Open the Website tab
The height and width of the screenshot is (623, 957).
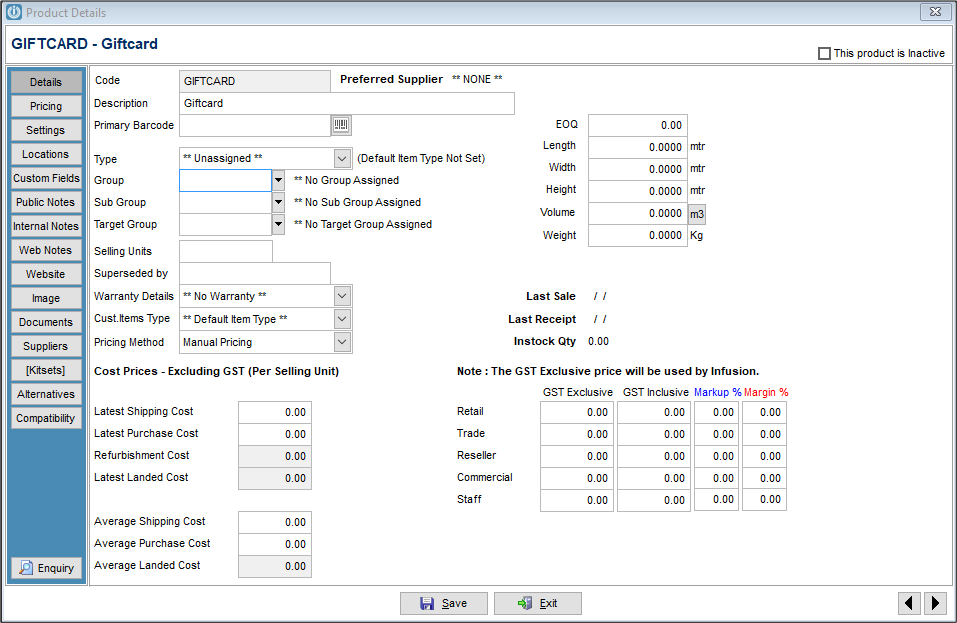(46, 274)
